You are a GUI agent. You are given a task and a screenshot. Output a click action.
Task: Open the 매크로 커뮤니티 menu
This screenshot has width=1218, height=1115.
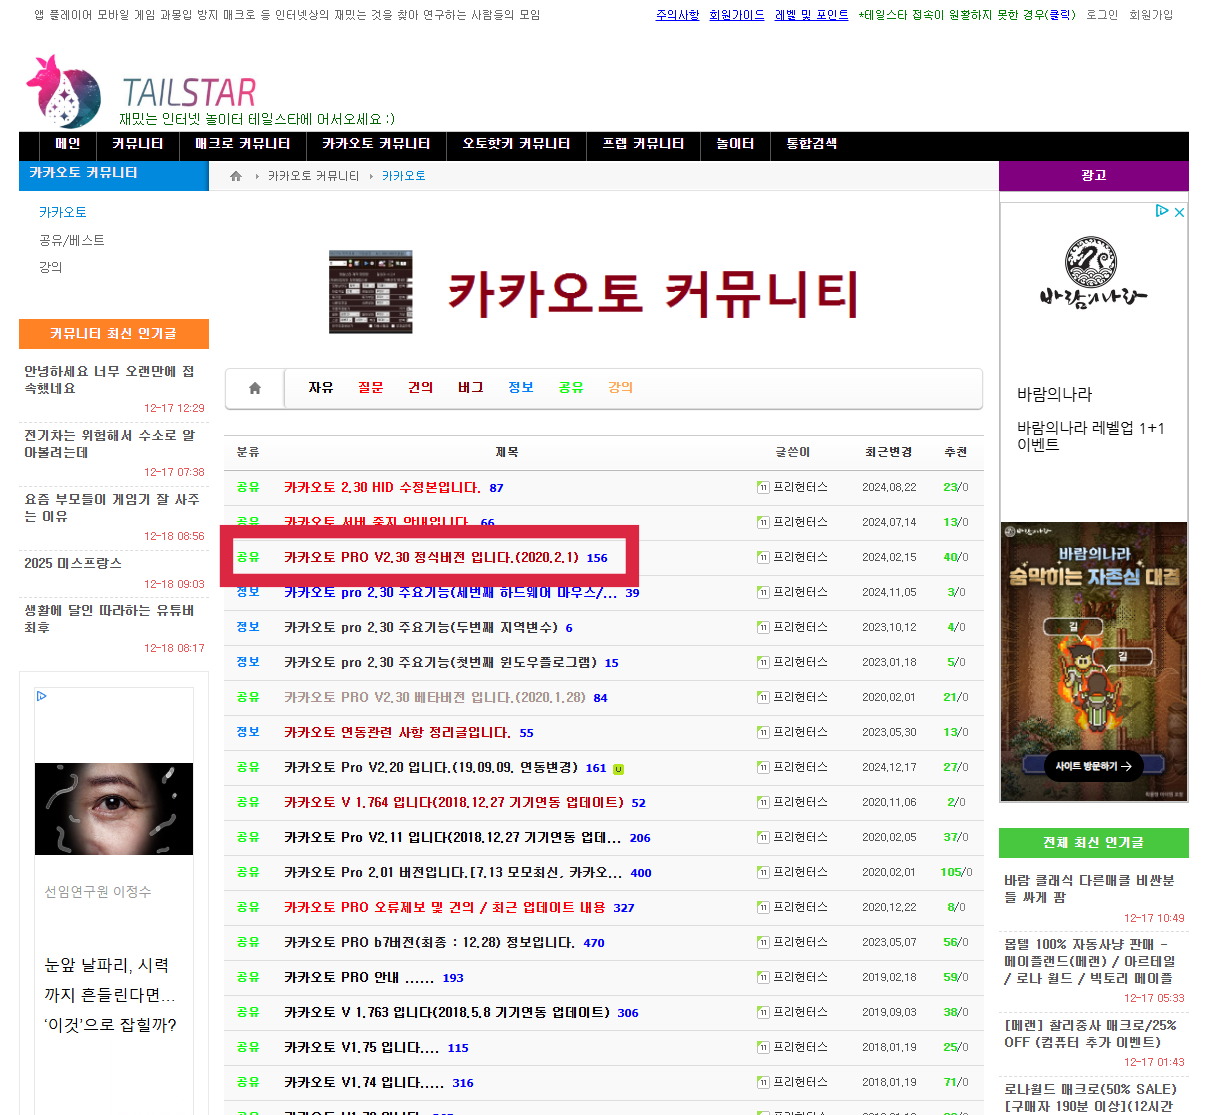pos(243,144)
